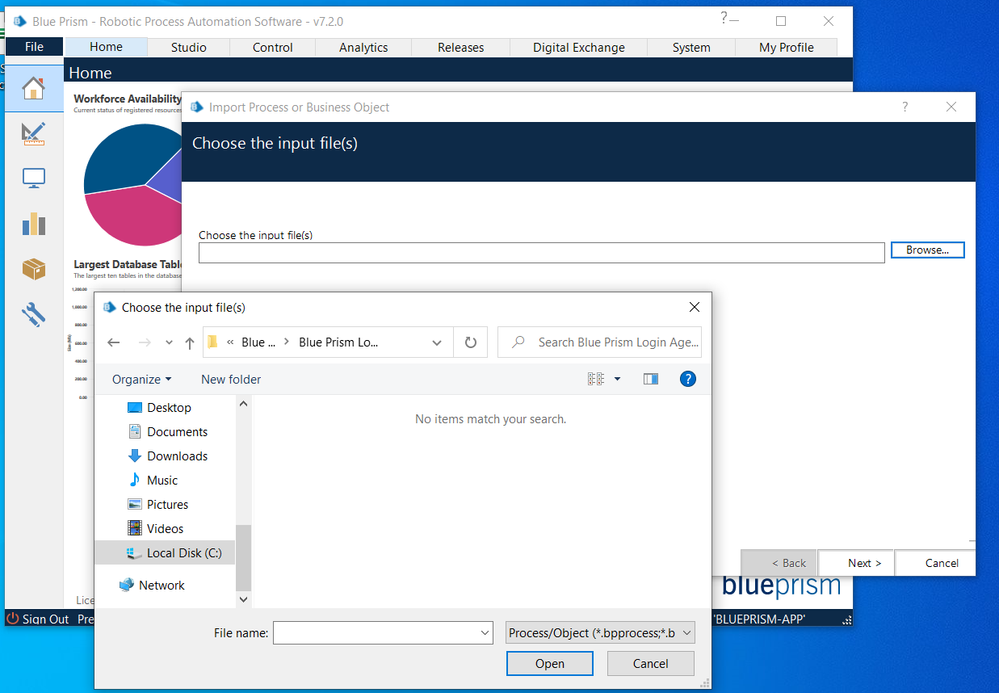999x693 pixels.
Task: Open the Control monitor sidebar icon
Action: pyautogui.click(x=33, y=178)
